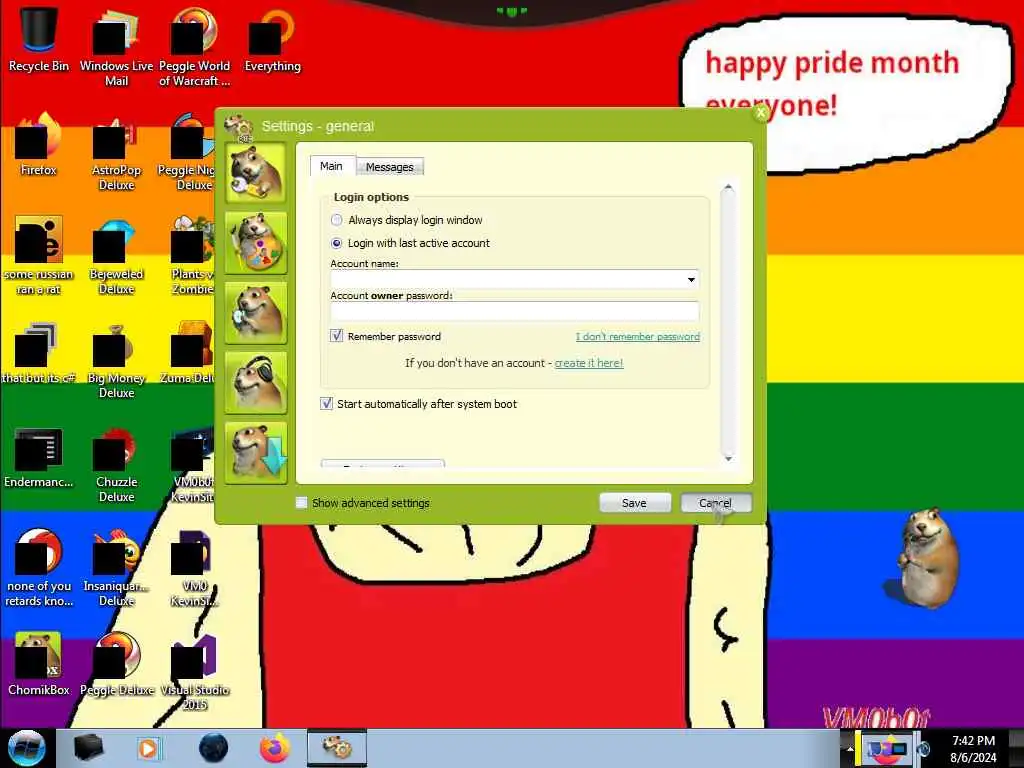Screen dimensions: 1024x768
Task: Open Windows Live Mail desktop icon
Action: [116, 47]
